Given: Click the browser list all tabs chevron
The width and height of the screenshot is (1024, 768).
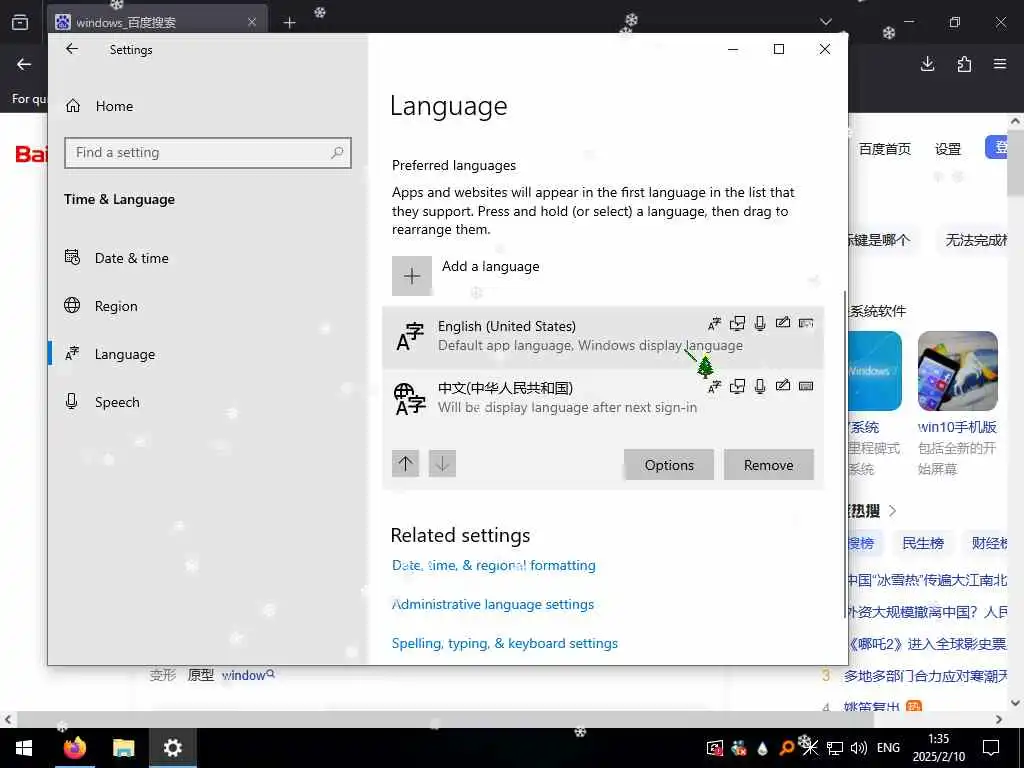Looking at the screenshot, I should 826,22.
